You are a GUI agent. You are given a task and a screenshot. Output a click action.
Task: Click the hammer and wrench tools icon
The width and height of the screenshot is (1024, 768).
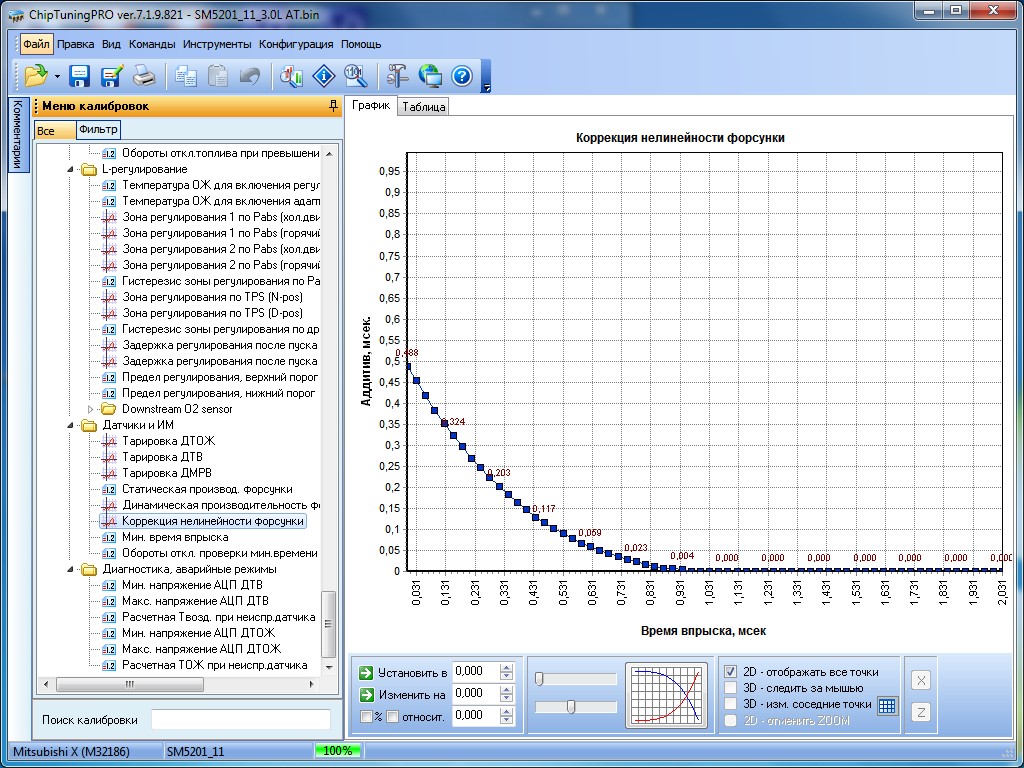point(397,76)
